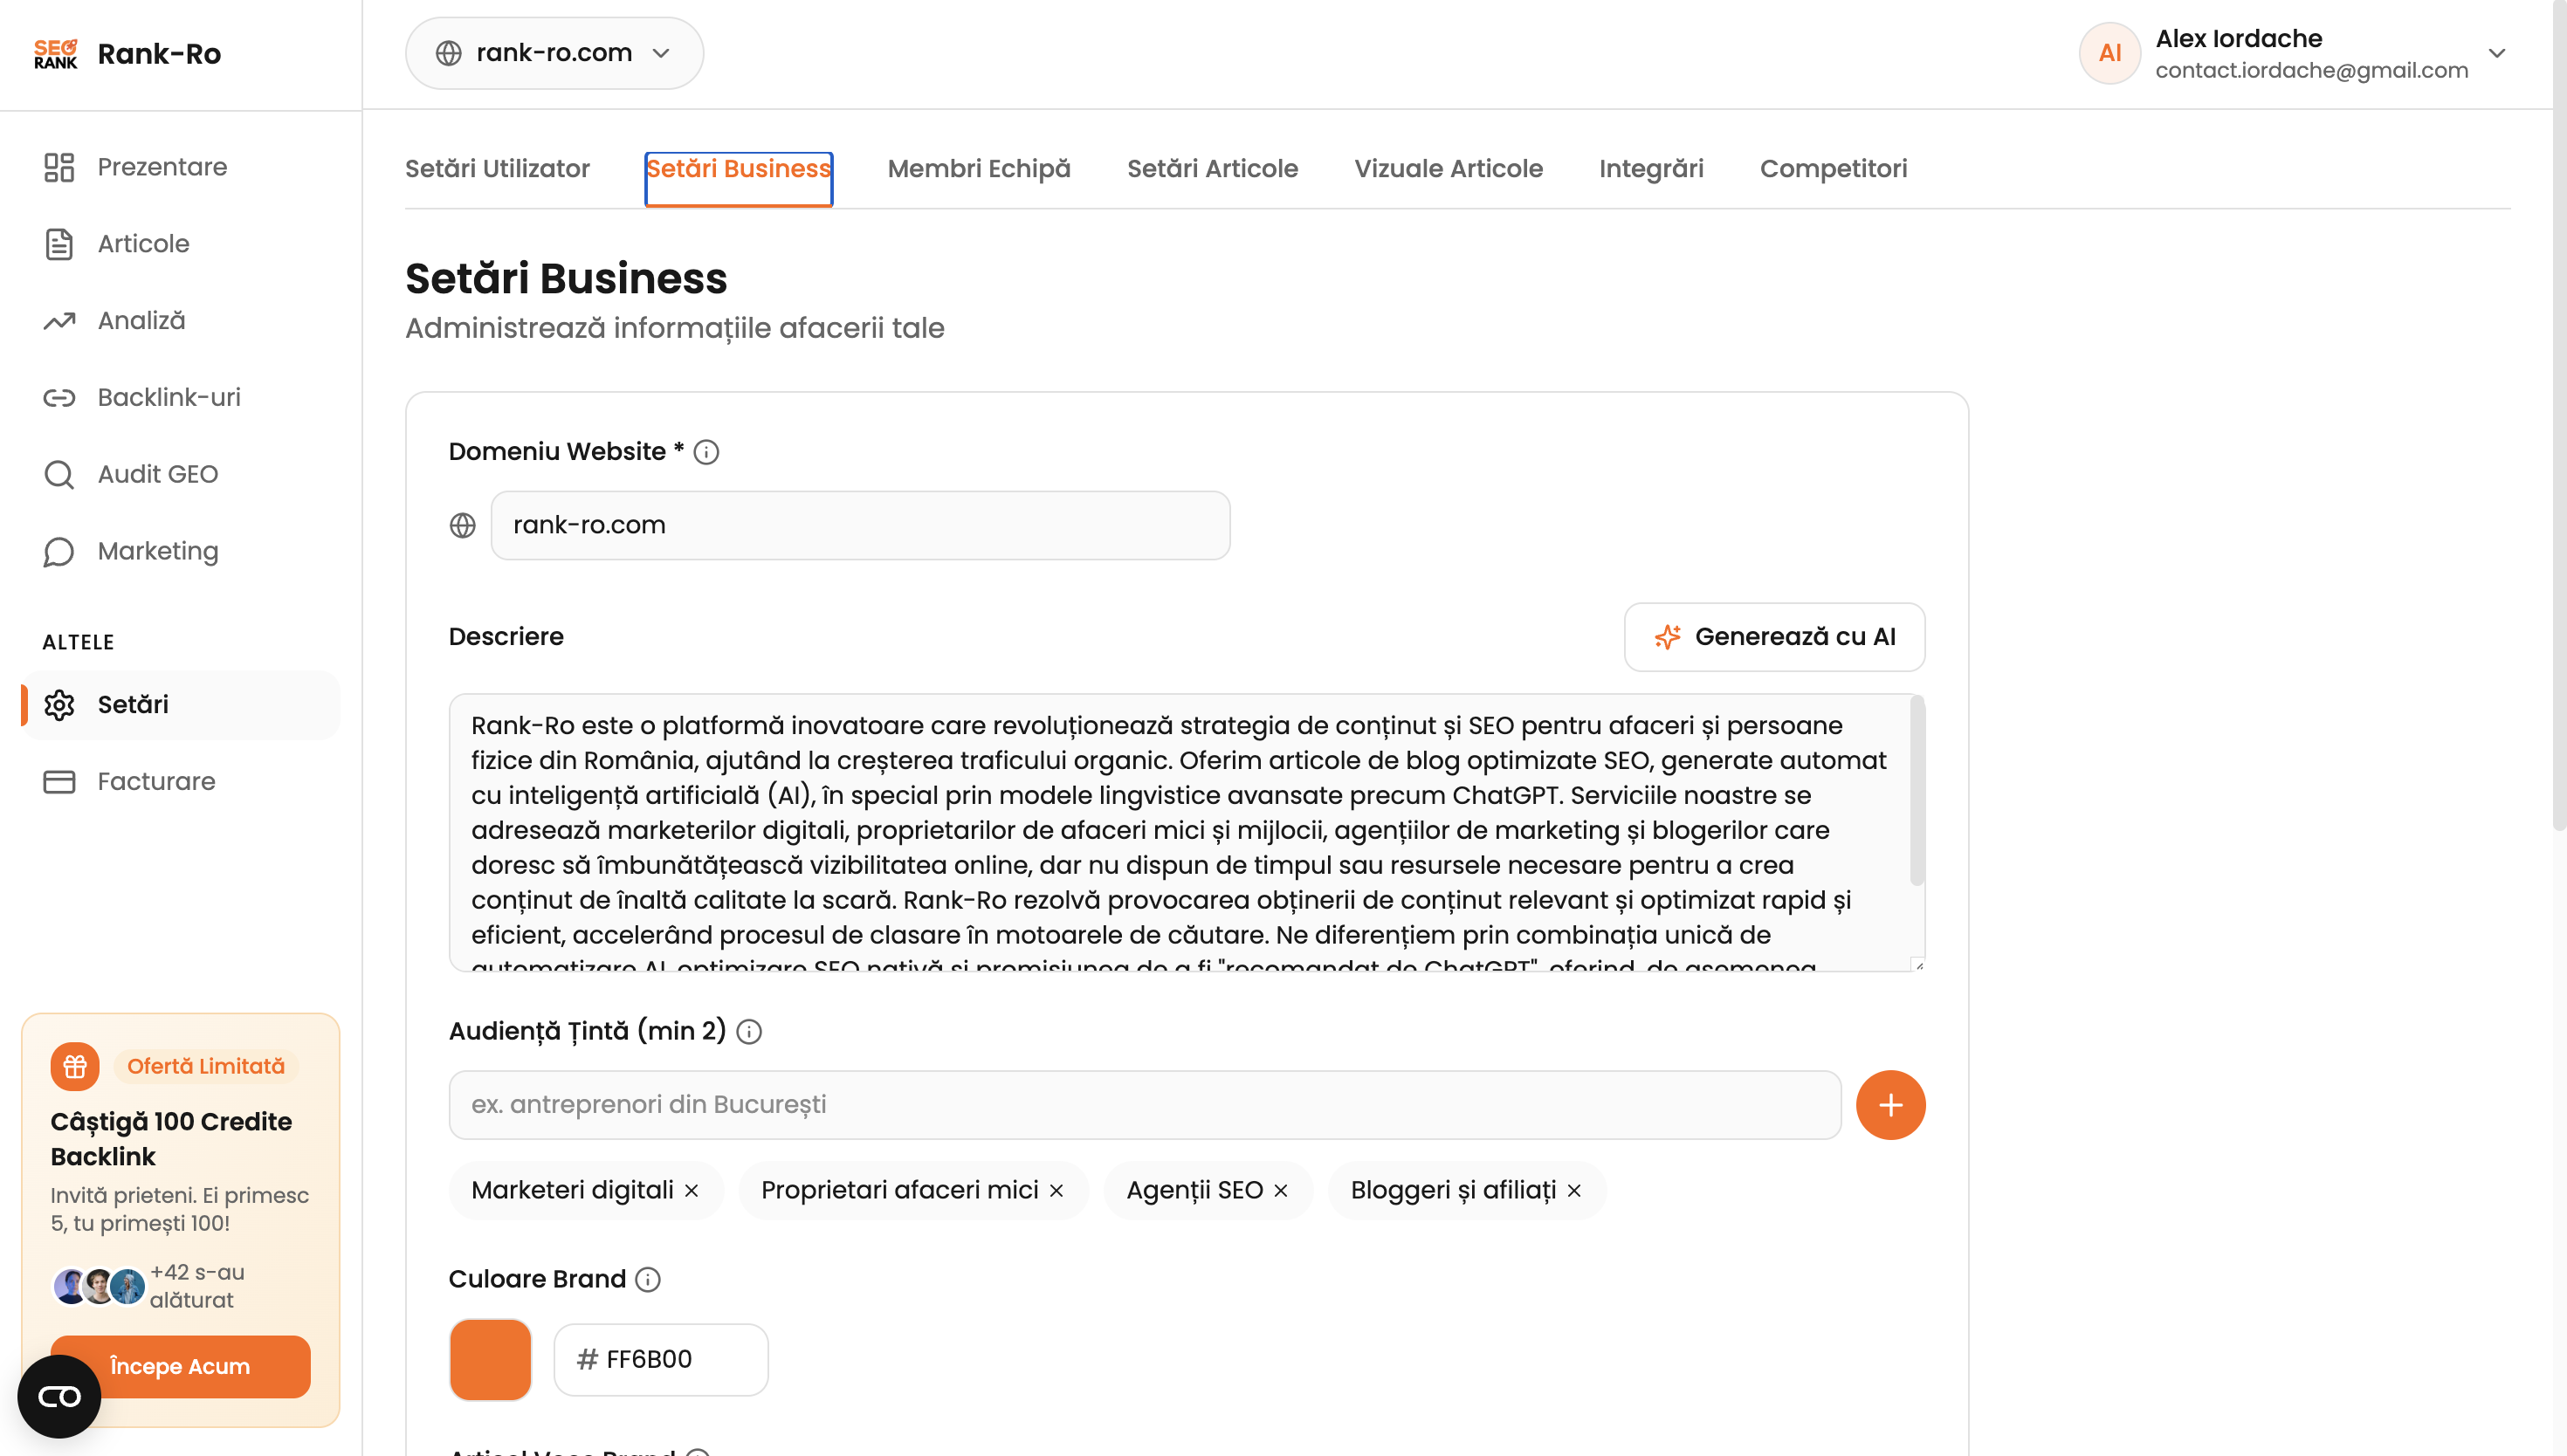Open Audit GEO search icon
This screenshot has width=2567, height=1456.
(x=59, y=474)
